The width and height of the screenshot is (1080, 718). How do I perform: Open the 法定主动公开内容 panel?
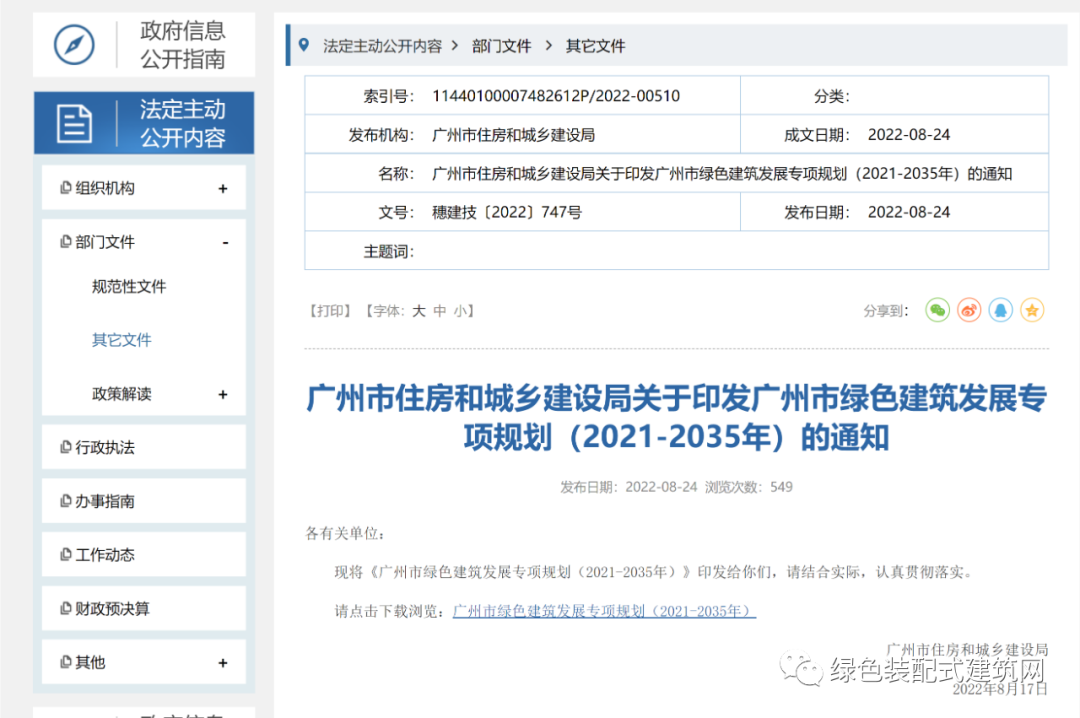[x=144, y=123]
